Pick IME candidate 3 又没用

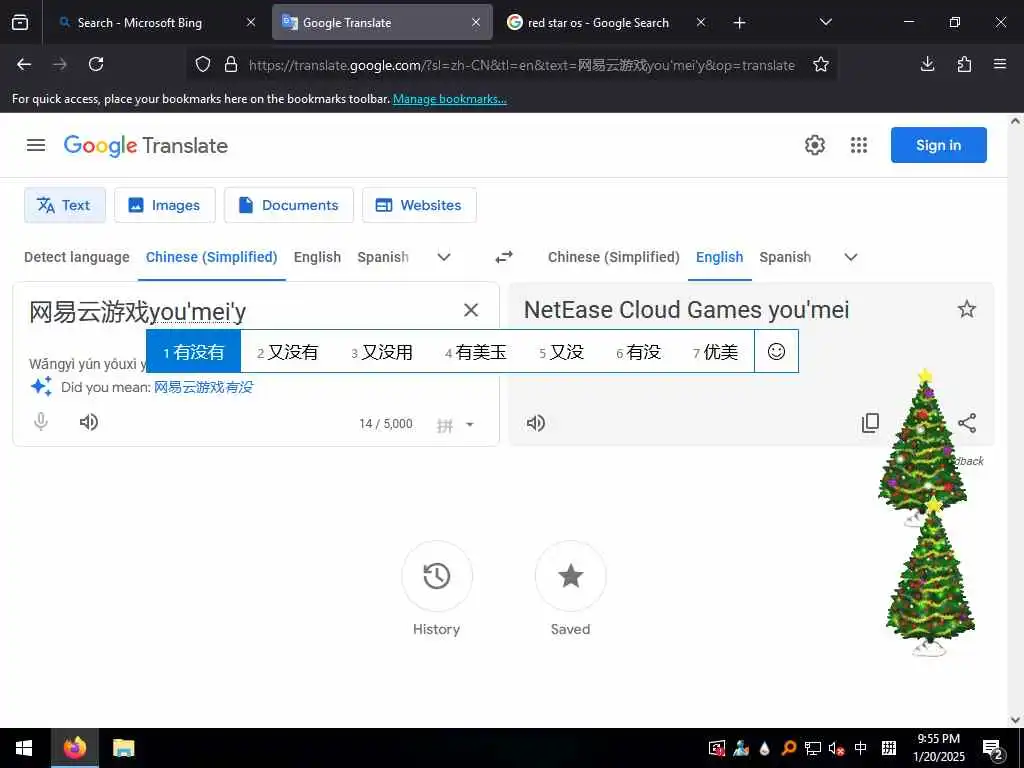[382, 352]
